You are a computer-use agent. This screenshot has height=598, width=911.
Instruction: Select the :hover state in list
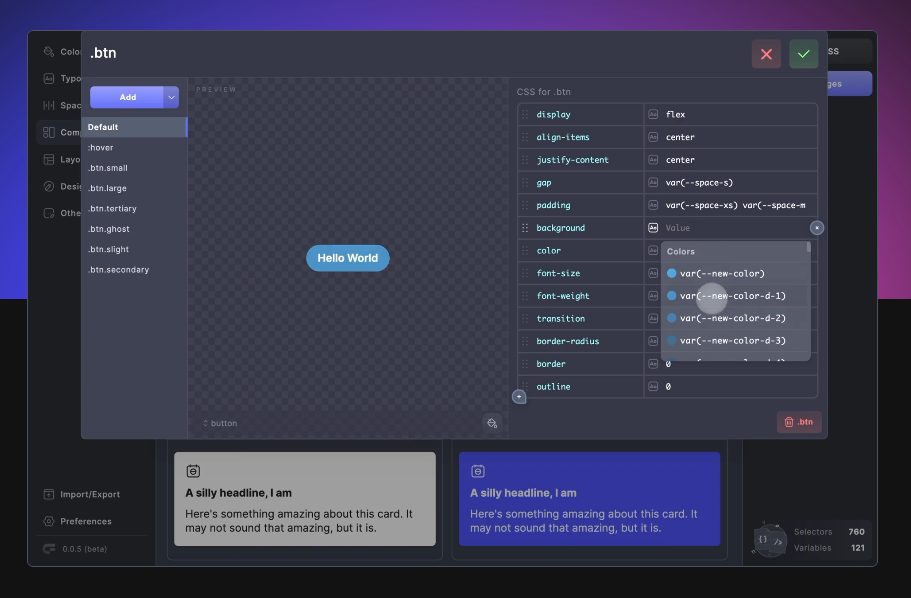tap(101, 148)
